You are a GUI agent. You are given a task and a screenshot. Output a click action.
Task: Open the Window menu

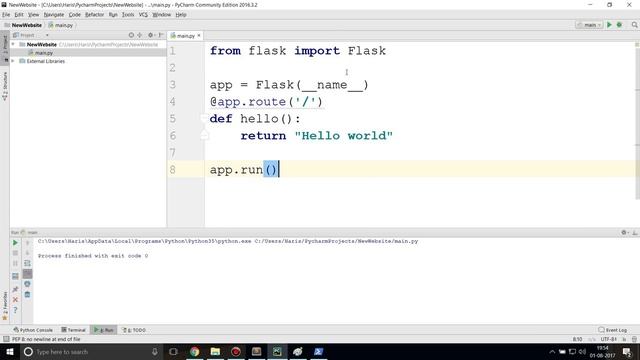(x=162, y=15)
